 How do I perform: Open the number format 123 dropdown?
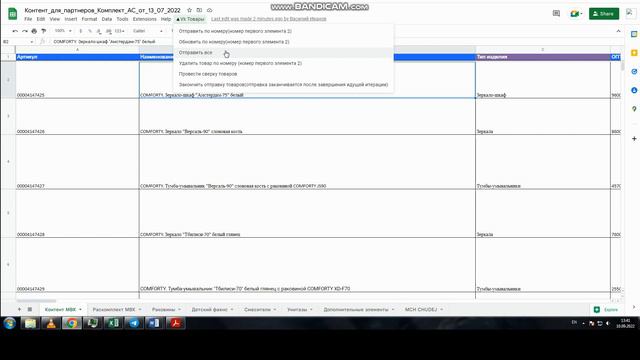119,31
